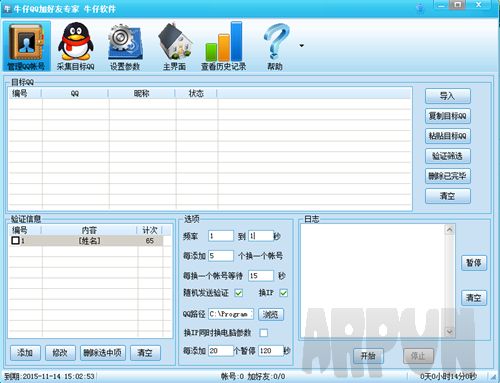Open the 设置参数 gear icon
Image resolution: width=500 pixels, height=383 pixels.
125,46
